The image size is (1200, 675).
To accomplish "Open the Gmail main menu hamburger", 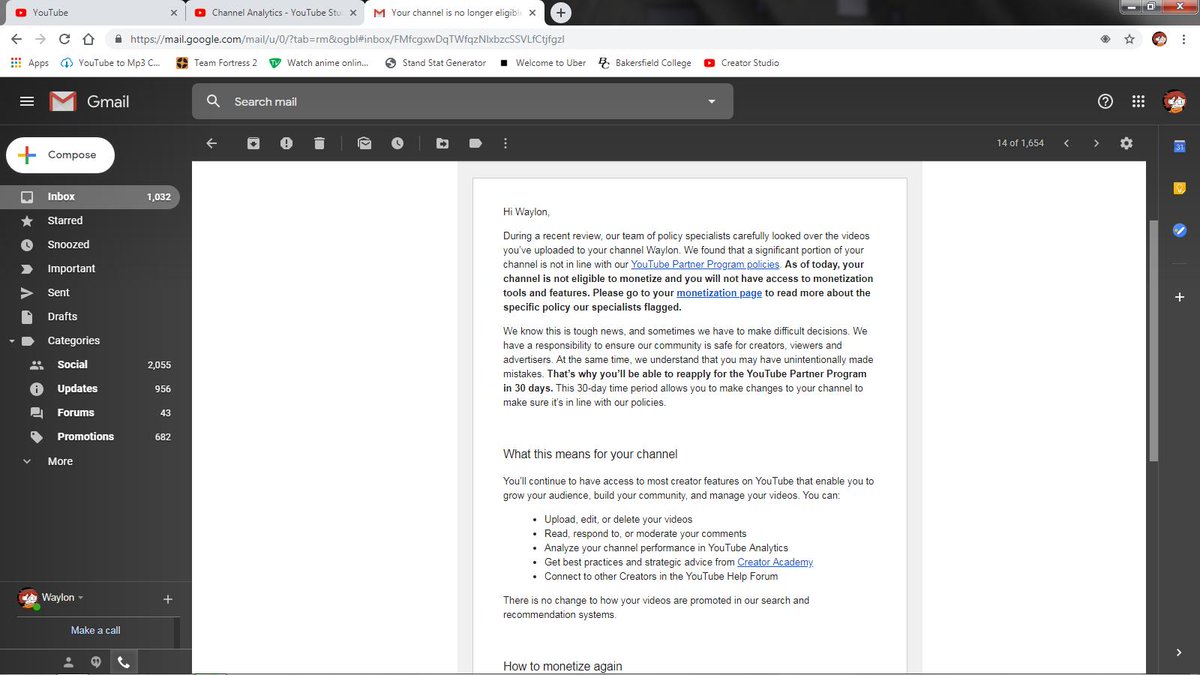I will click(27, 101).
